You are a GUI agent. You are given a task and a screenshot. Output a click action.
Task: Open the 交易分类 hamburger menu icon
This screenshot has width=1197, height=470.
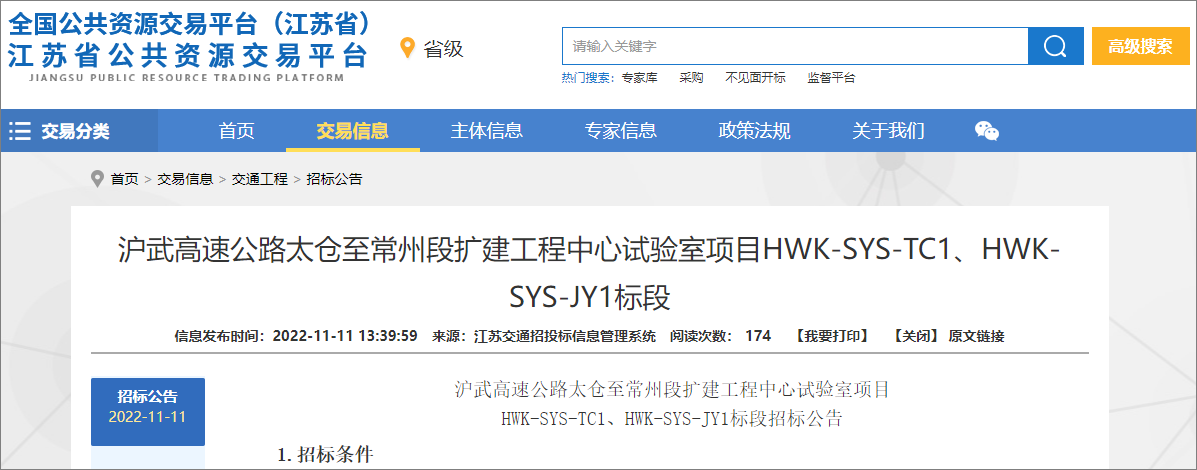click(x=20, y=131)
